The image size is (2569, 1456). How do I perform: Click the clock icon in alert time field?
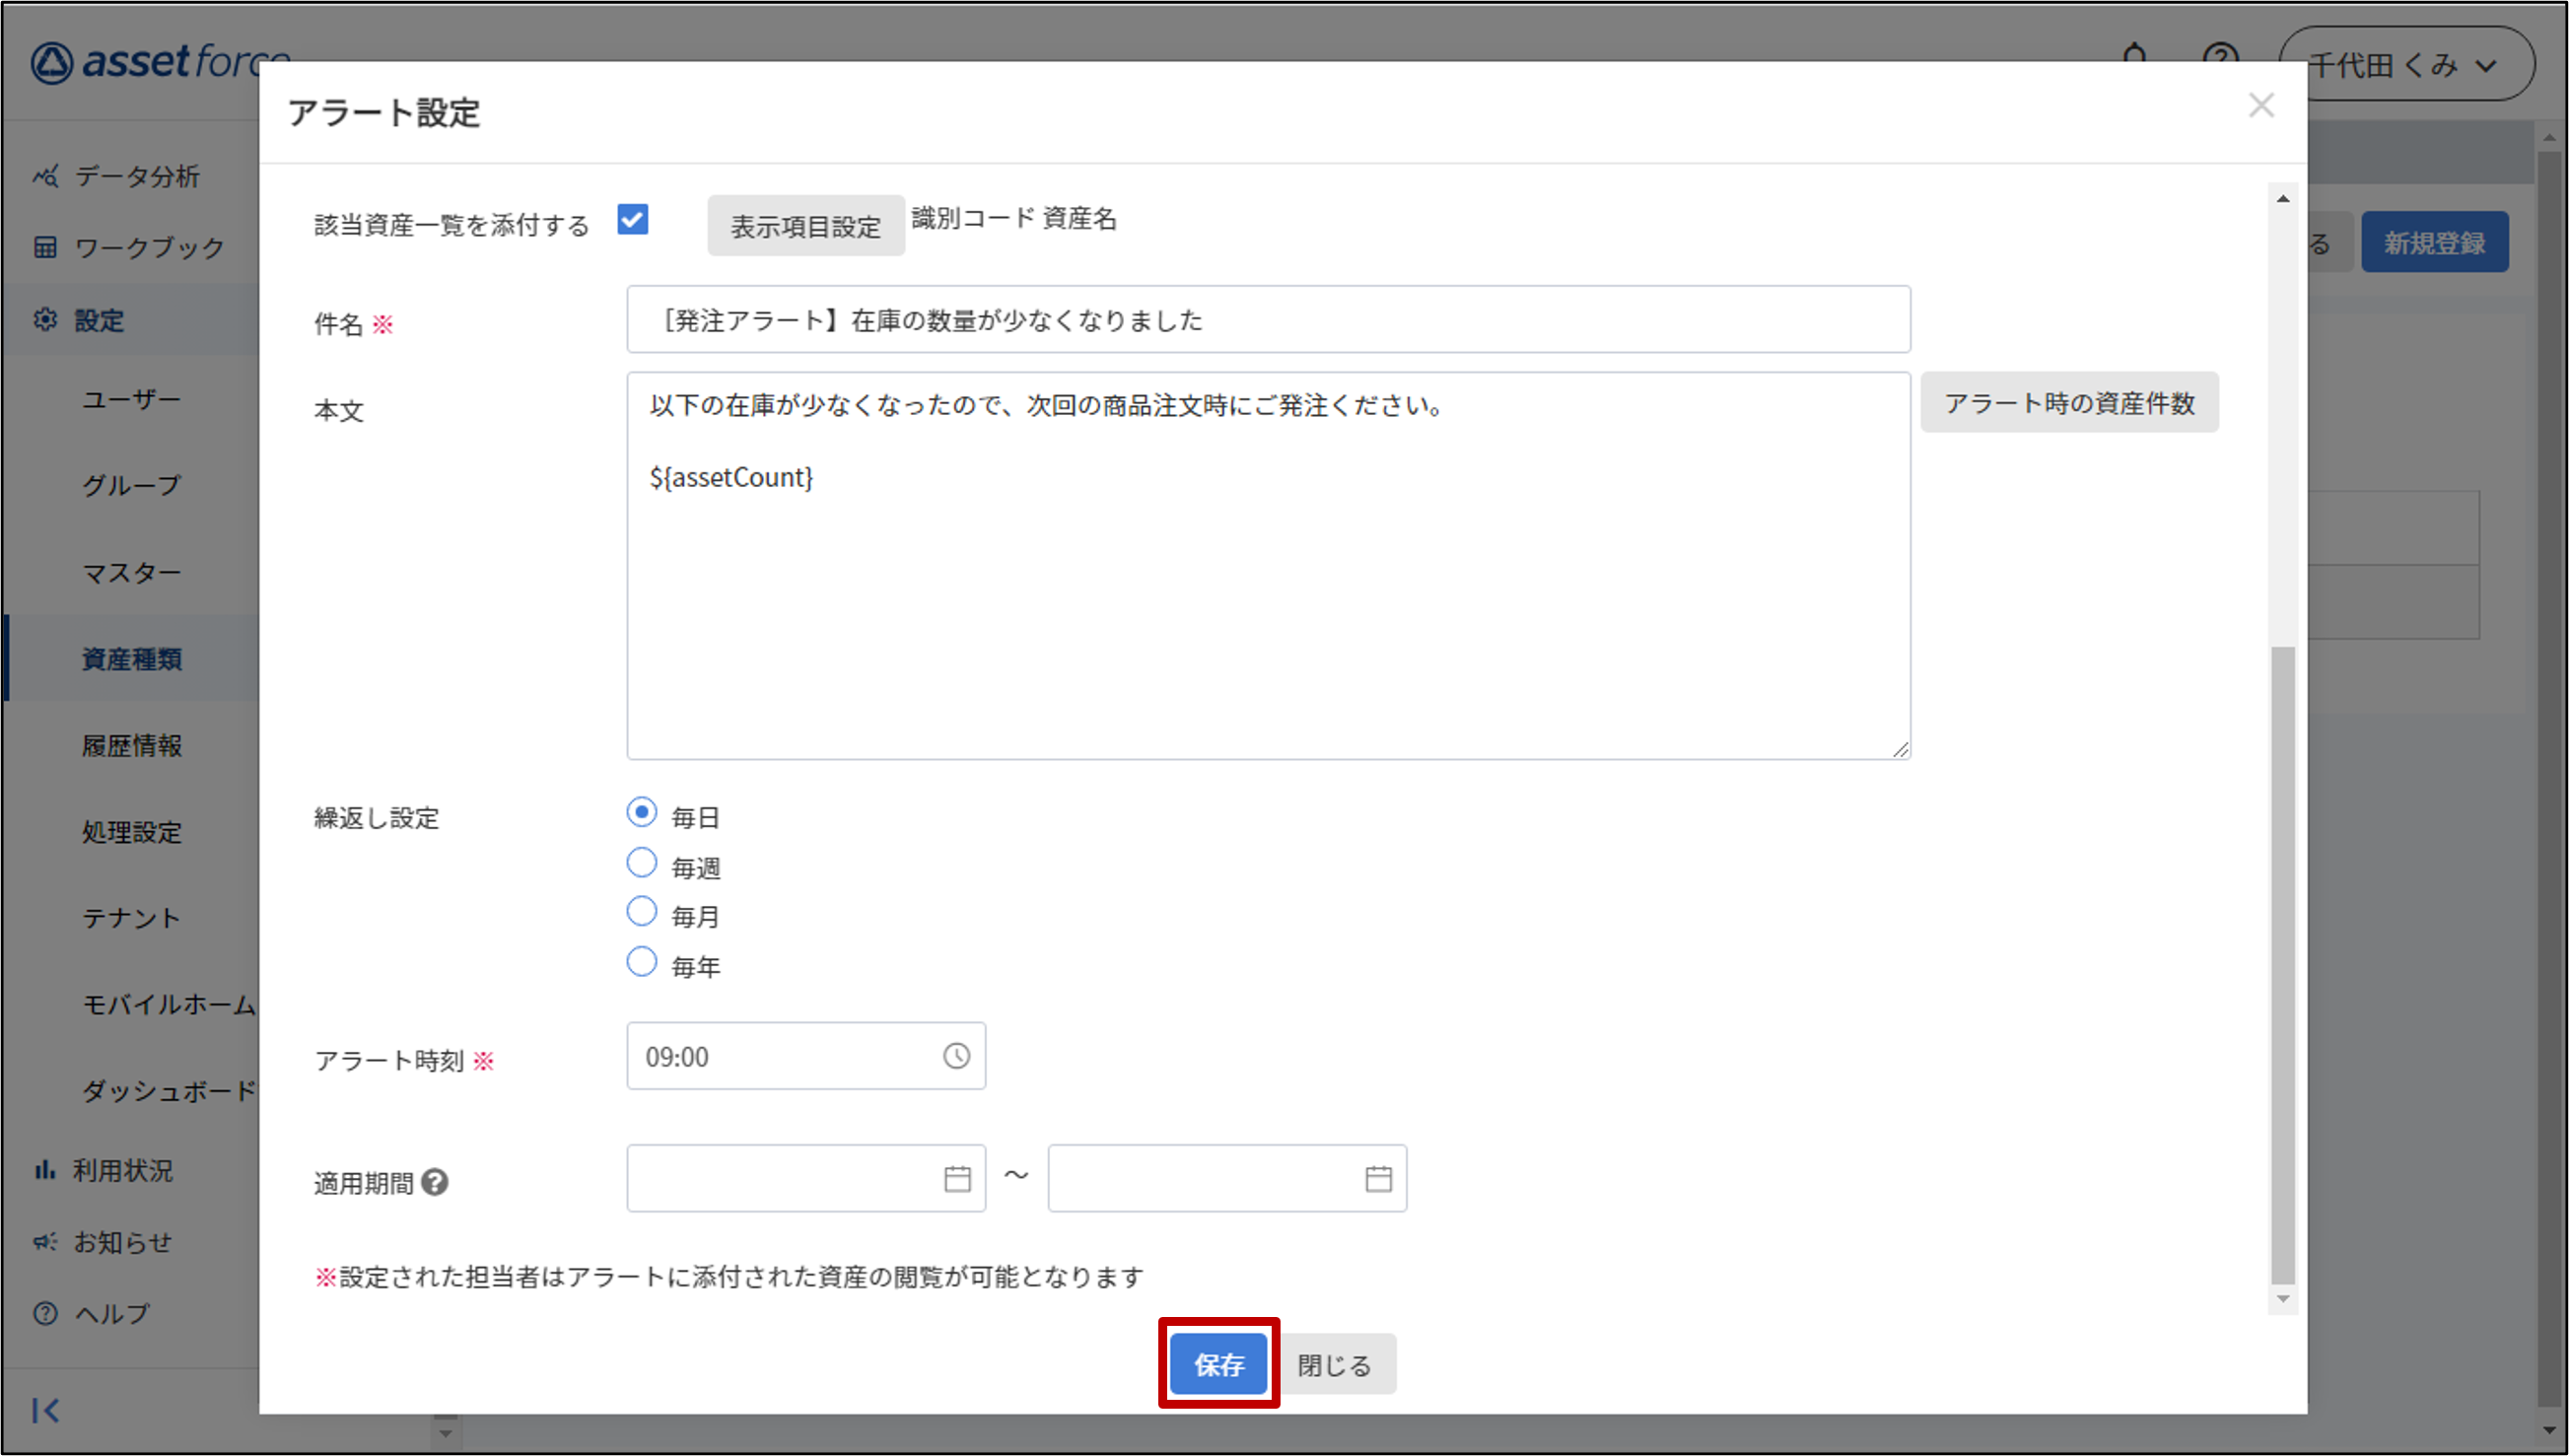956,1056
